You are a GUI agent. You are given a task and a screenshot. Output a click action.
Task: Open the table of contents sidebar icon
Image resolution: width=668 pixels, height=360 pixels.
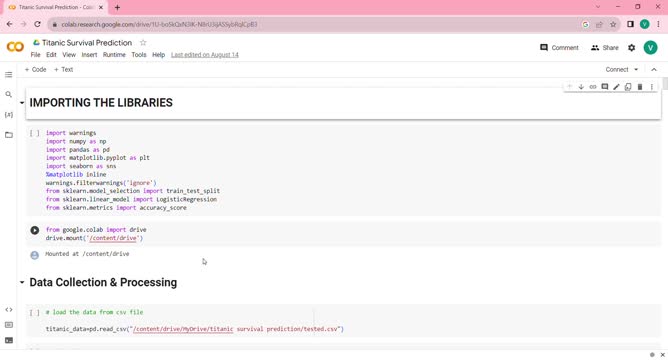[9, 75]
